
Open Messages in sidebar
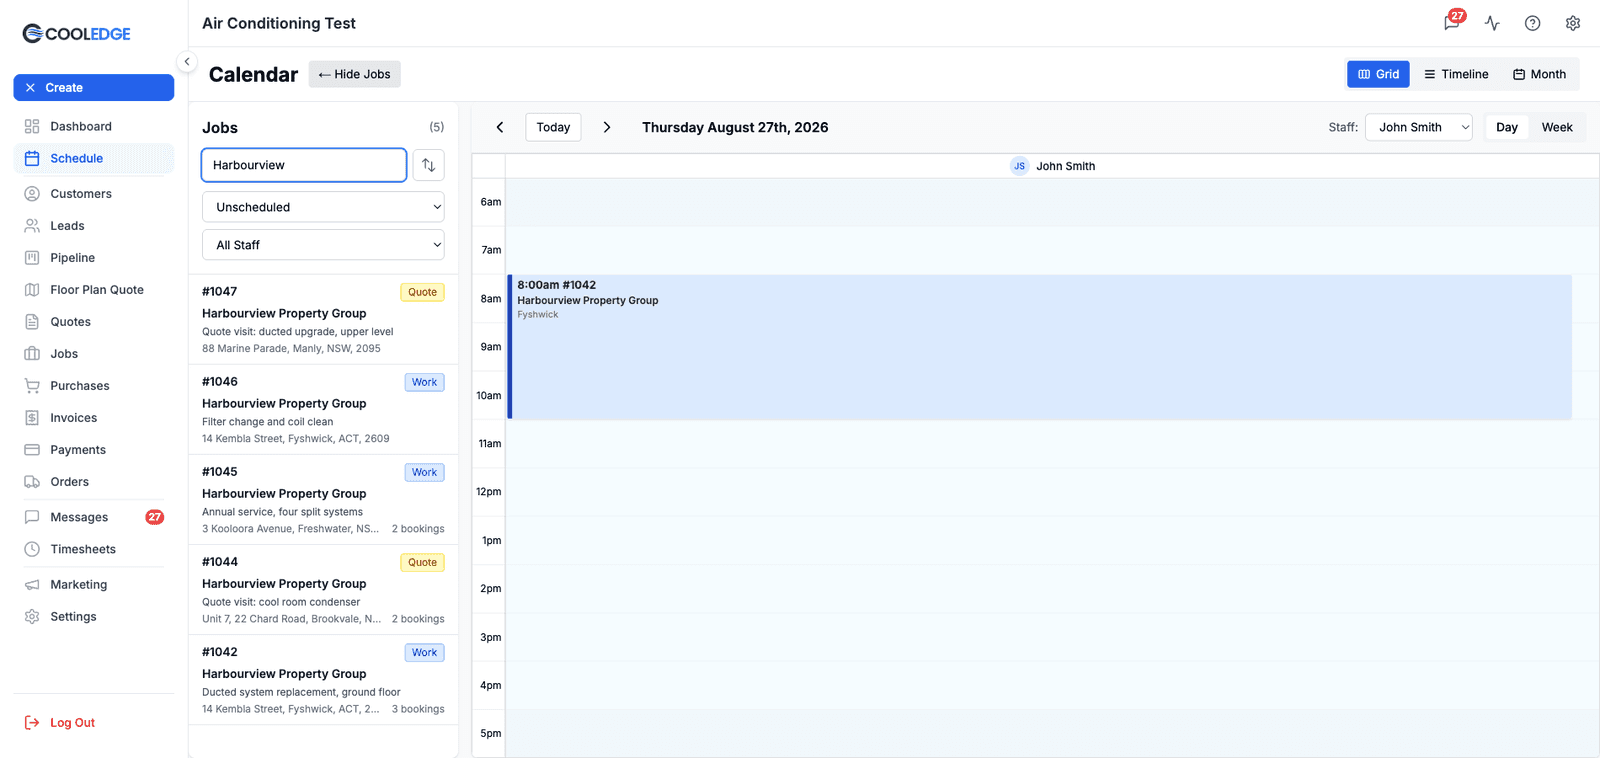[94, 517]
